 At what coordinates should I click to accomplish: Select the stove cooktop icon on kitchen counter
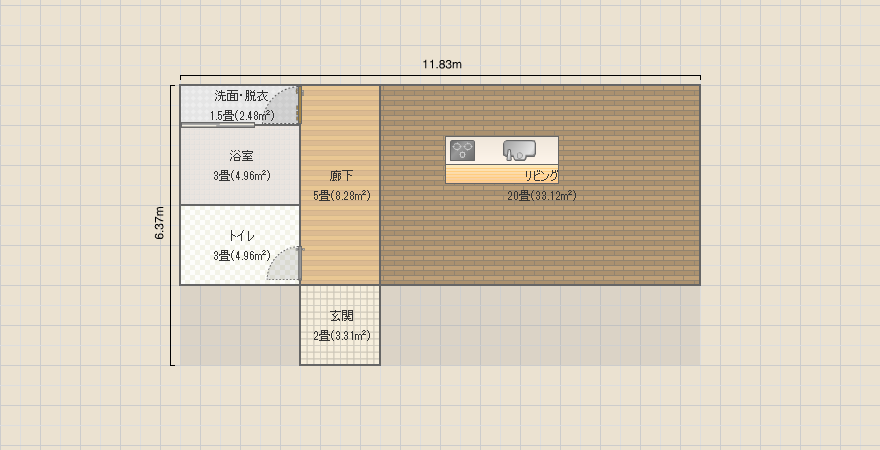coord(462,150)
